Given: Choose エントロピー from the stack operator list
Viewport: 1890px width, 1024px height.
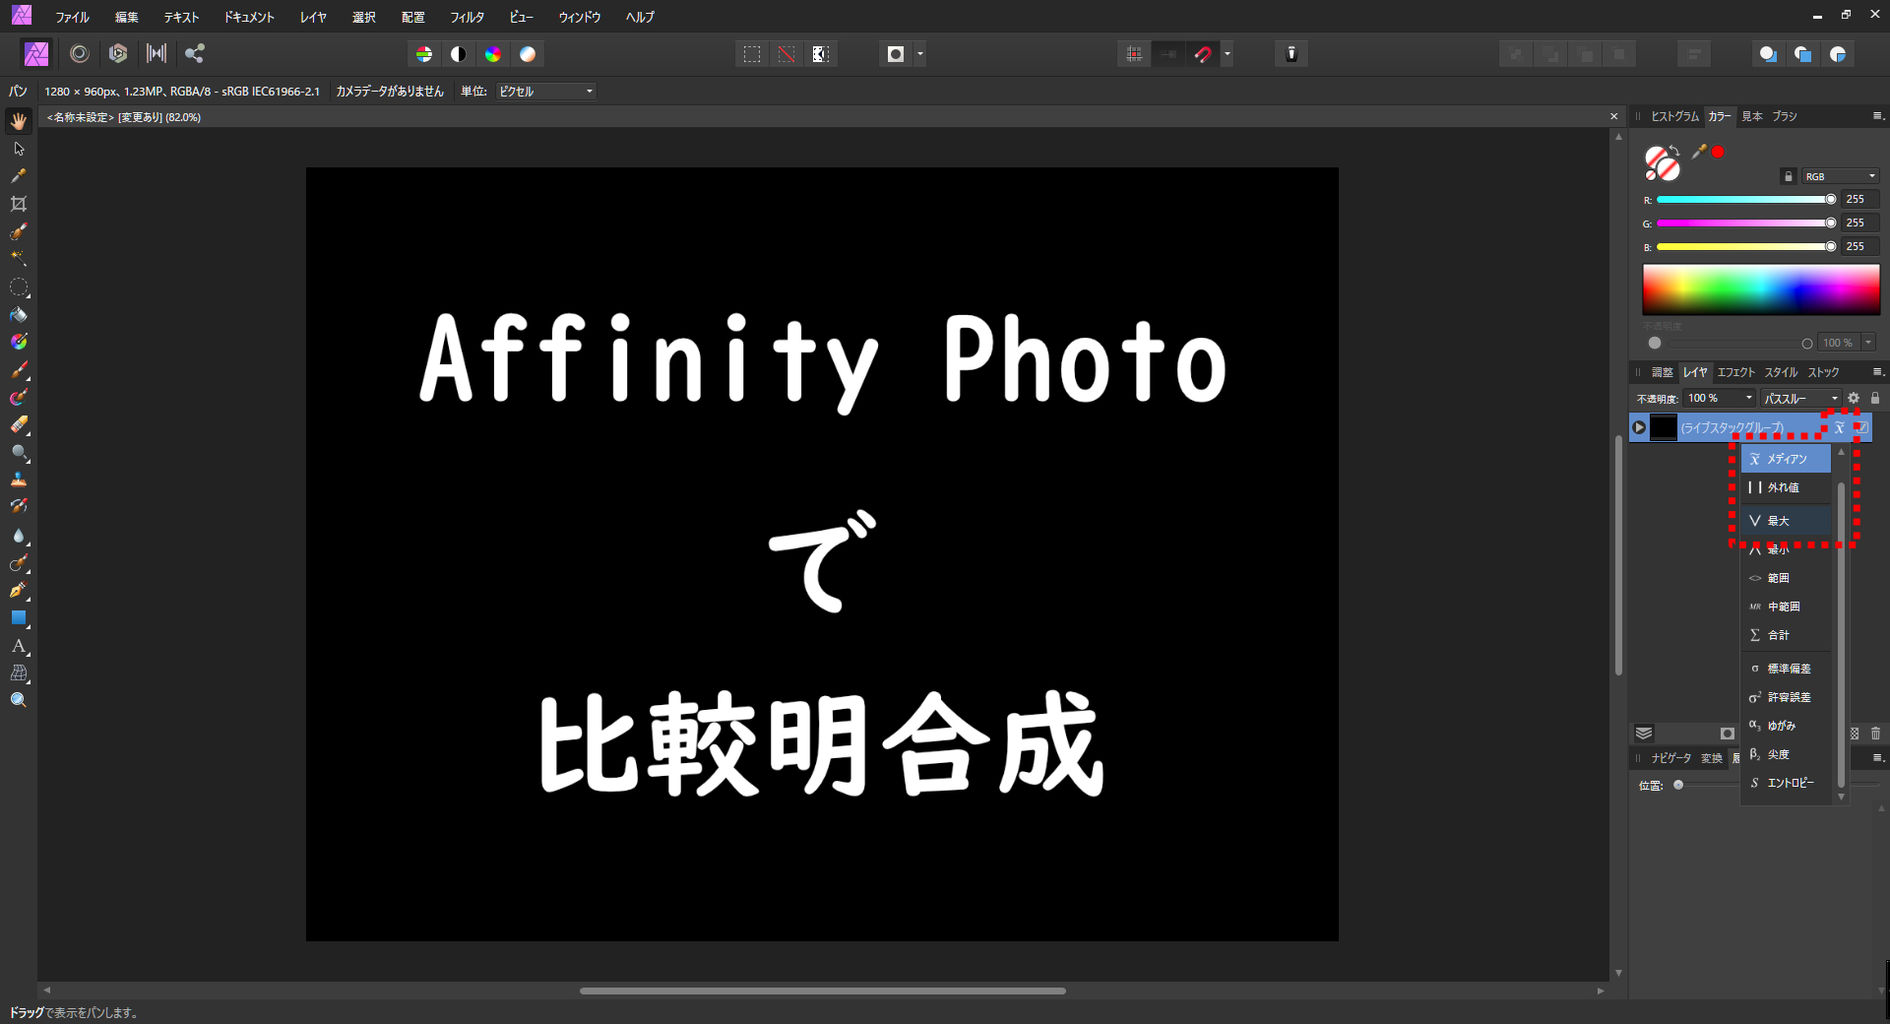Looking at the screenshot, I should (x=1786, y=783).
